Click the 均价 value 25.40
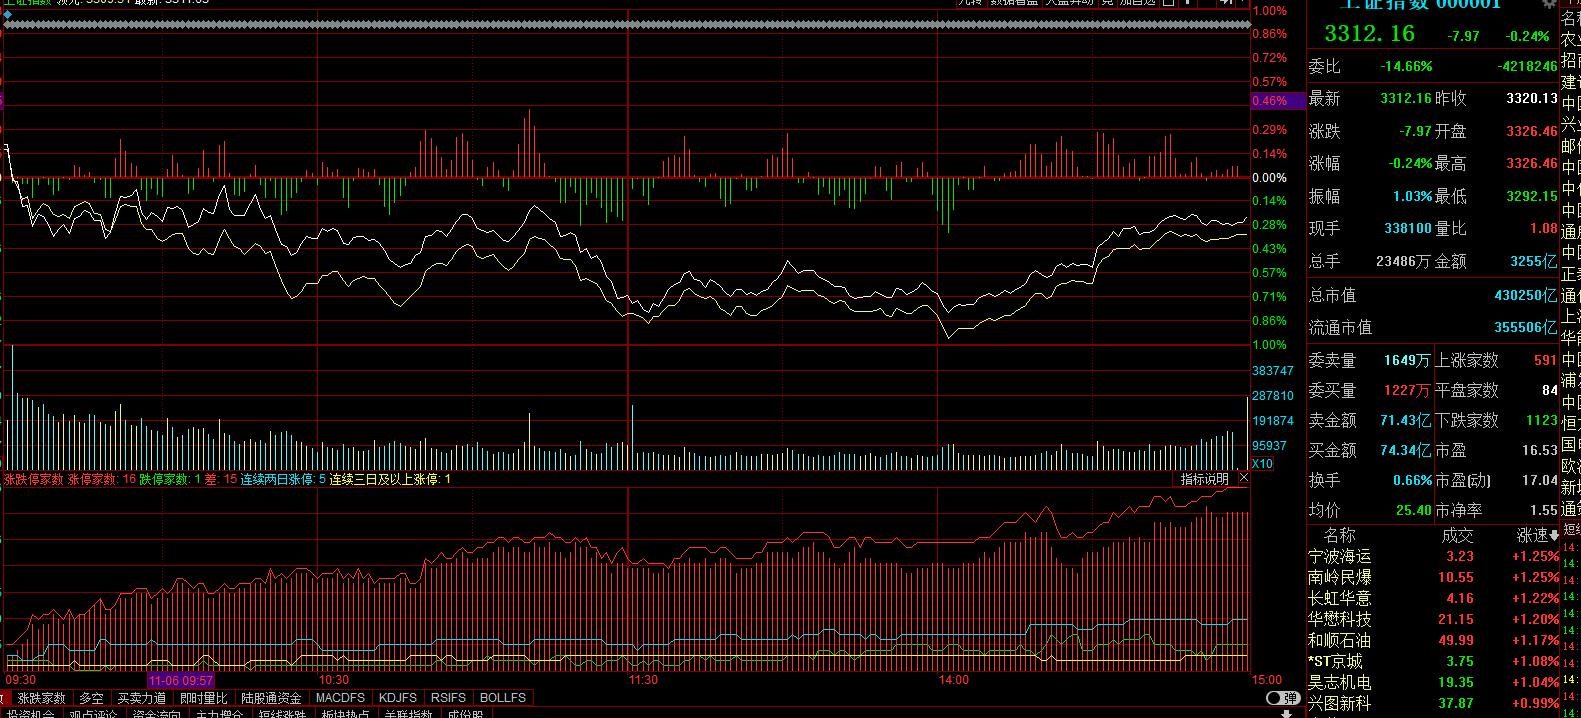The height and width of the screenshot is (718, 1581). click(x=1414, y=510)
